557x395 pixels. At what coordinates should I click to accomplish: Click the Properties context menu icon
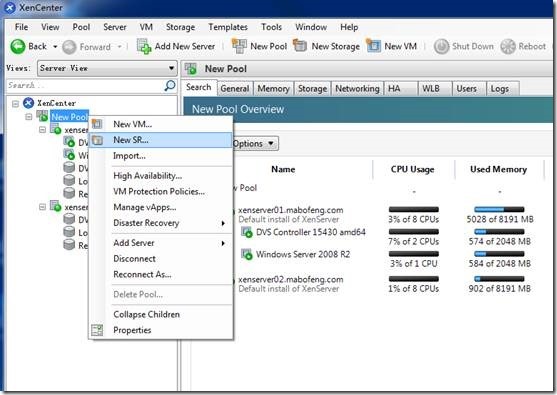pyautogui.click(x=97, y=330)
